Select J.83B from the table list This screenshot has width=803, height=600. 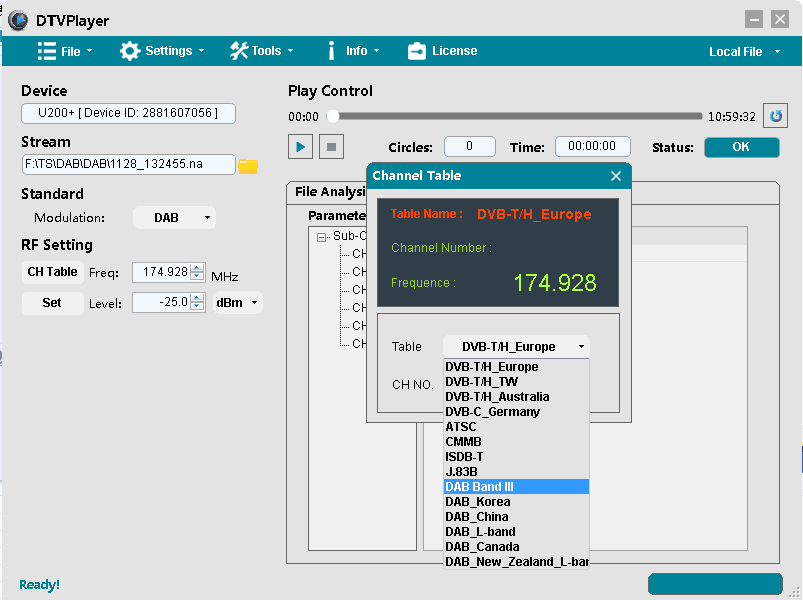click(516, 472)
